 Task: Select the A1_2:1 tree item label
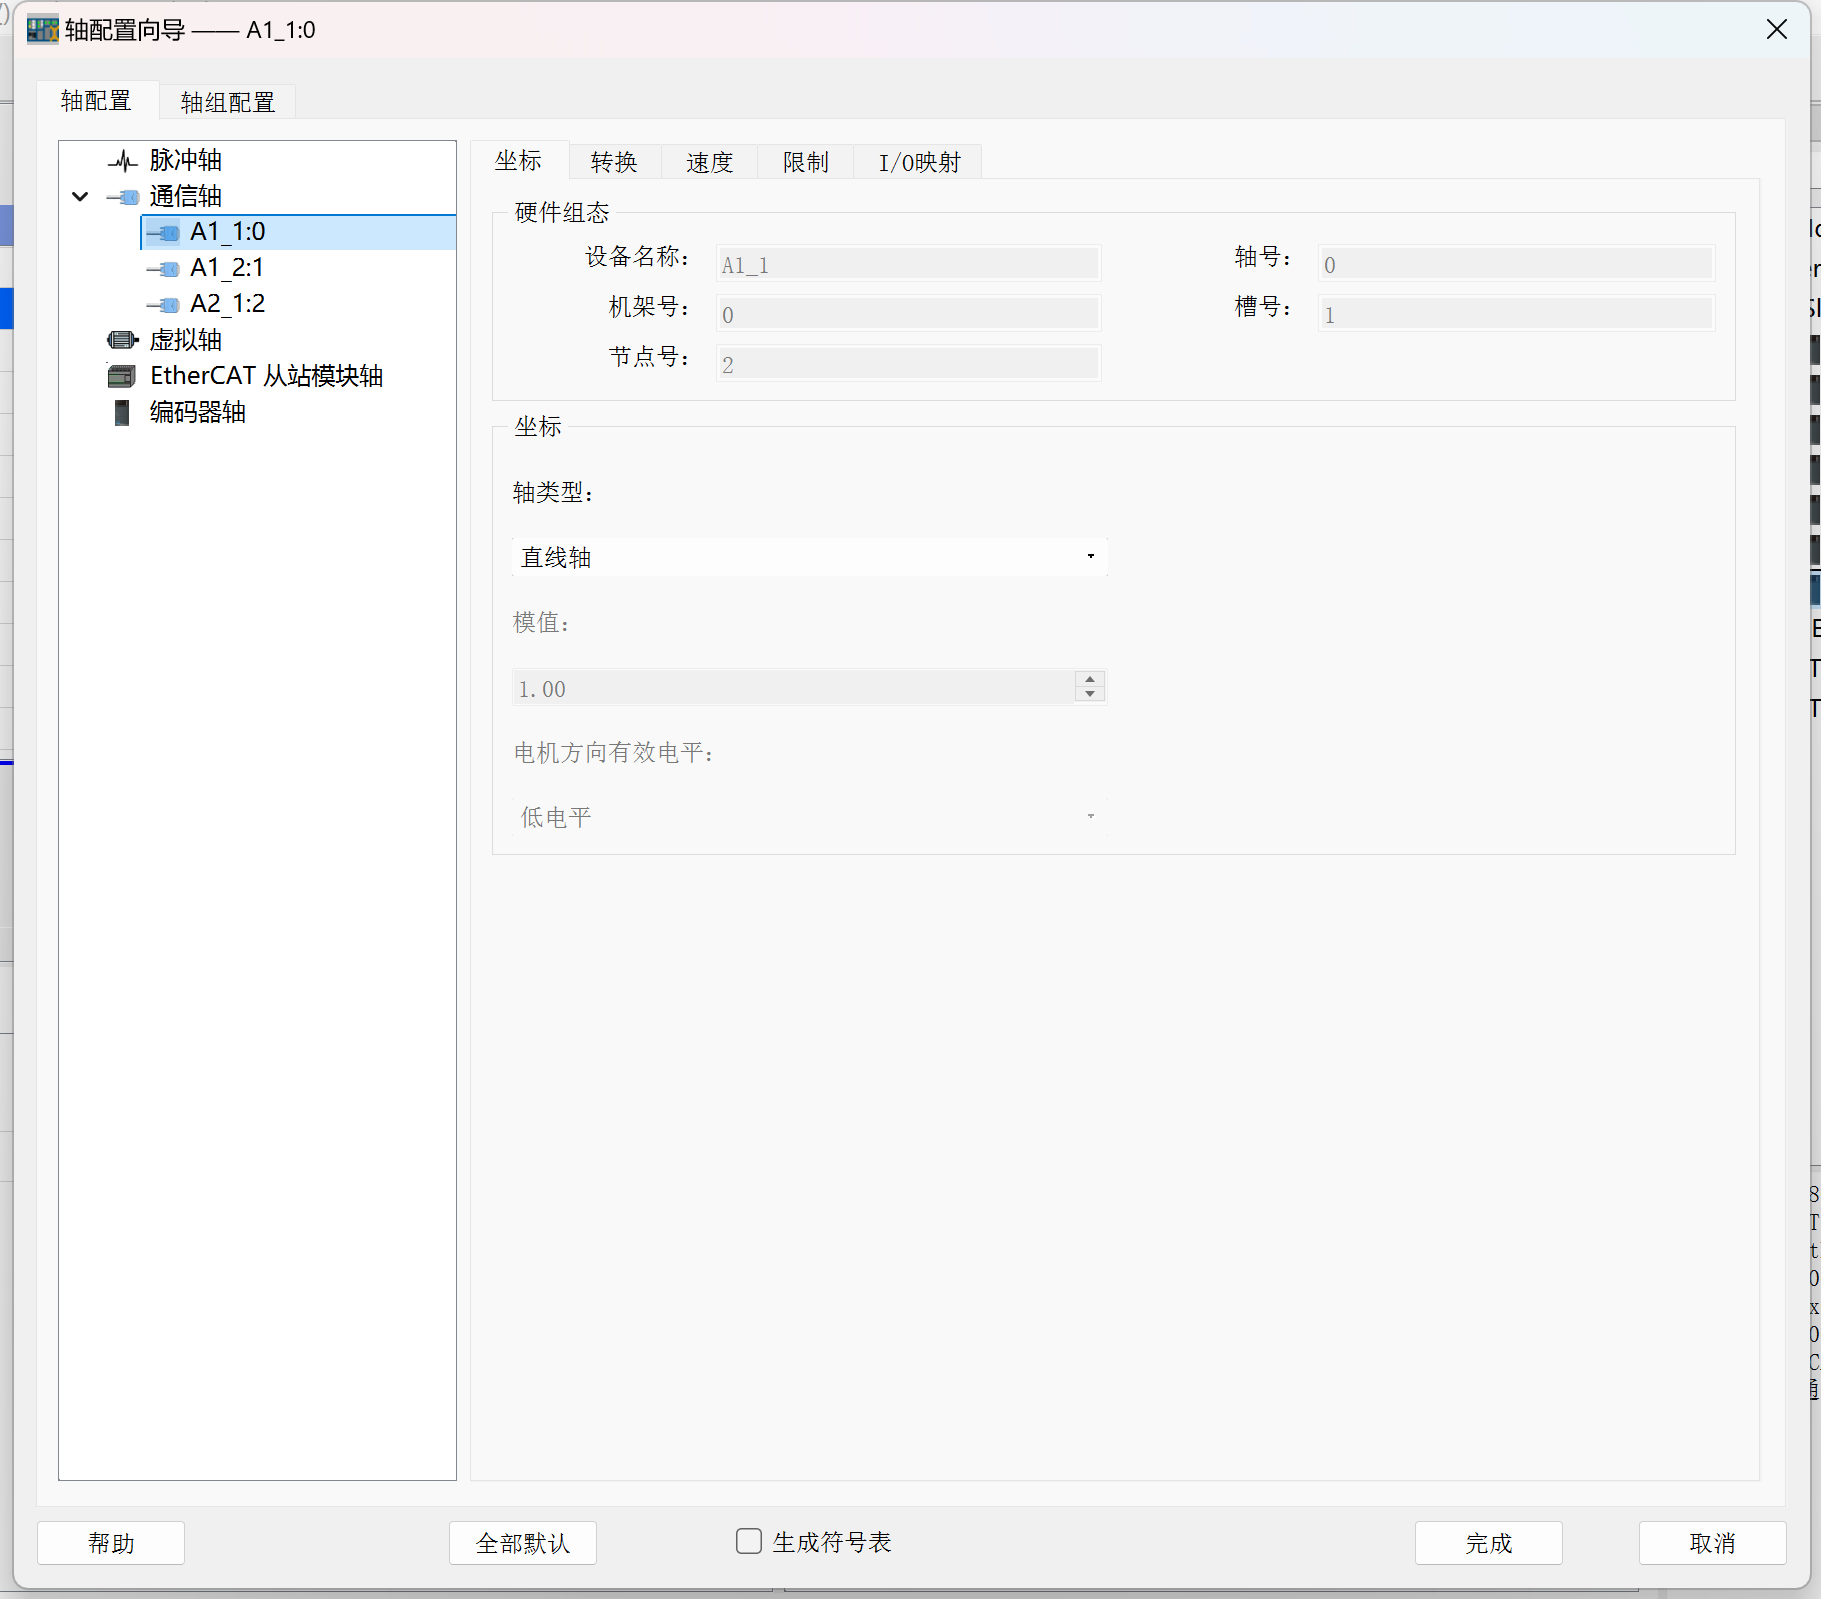(x=227, y=268)
